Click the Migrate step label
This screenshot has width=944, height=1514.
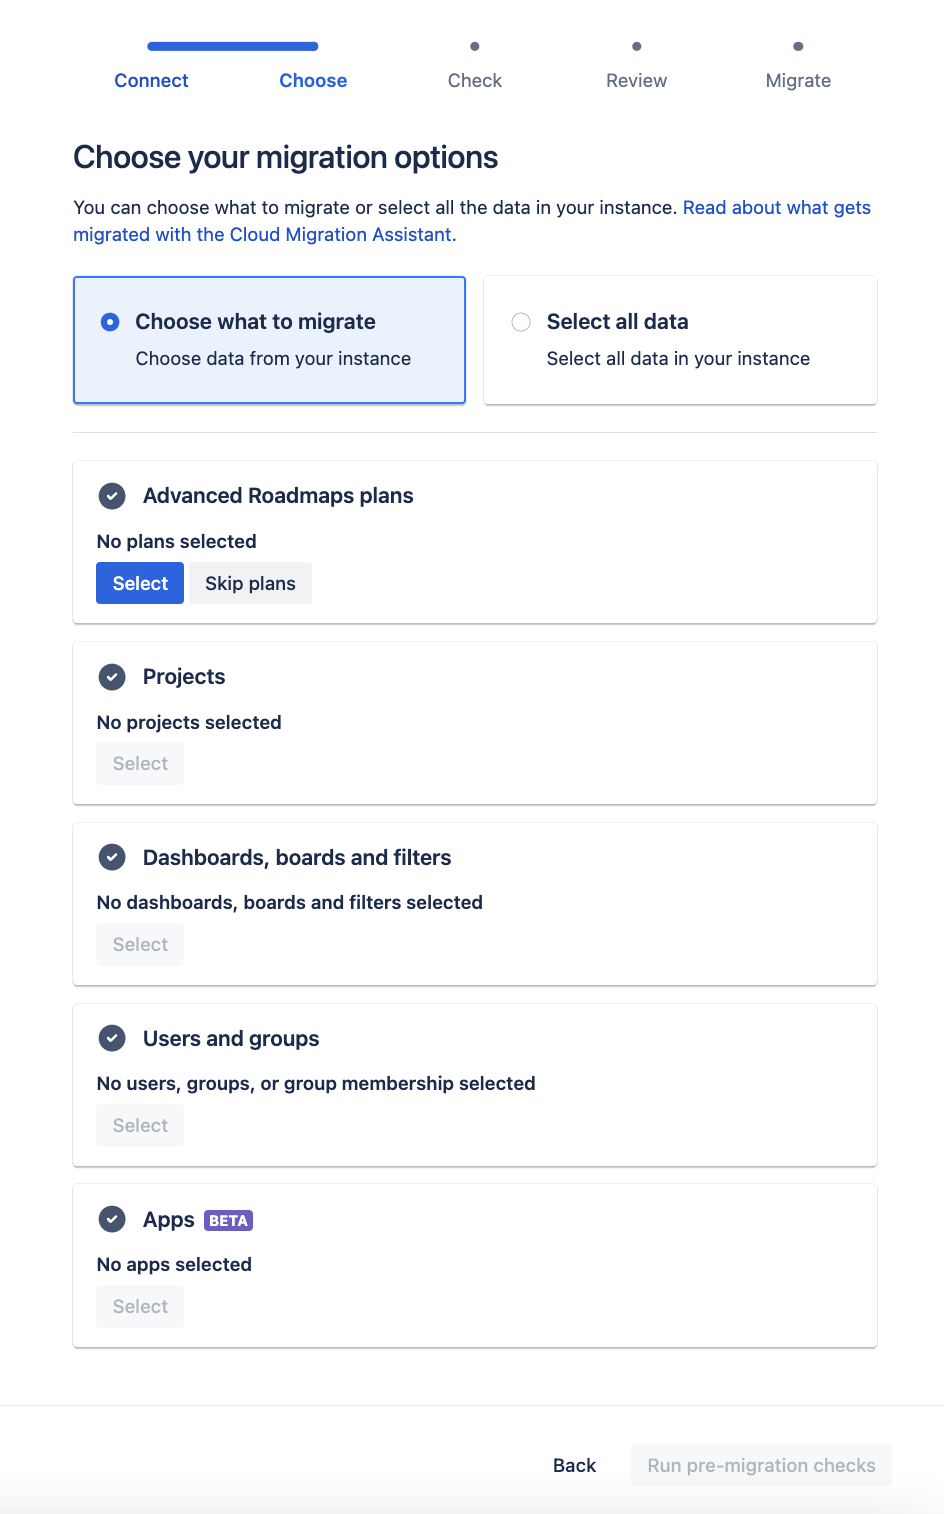(x=798, y=81)
